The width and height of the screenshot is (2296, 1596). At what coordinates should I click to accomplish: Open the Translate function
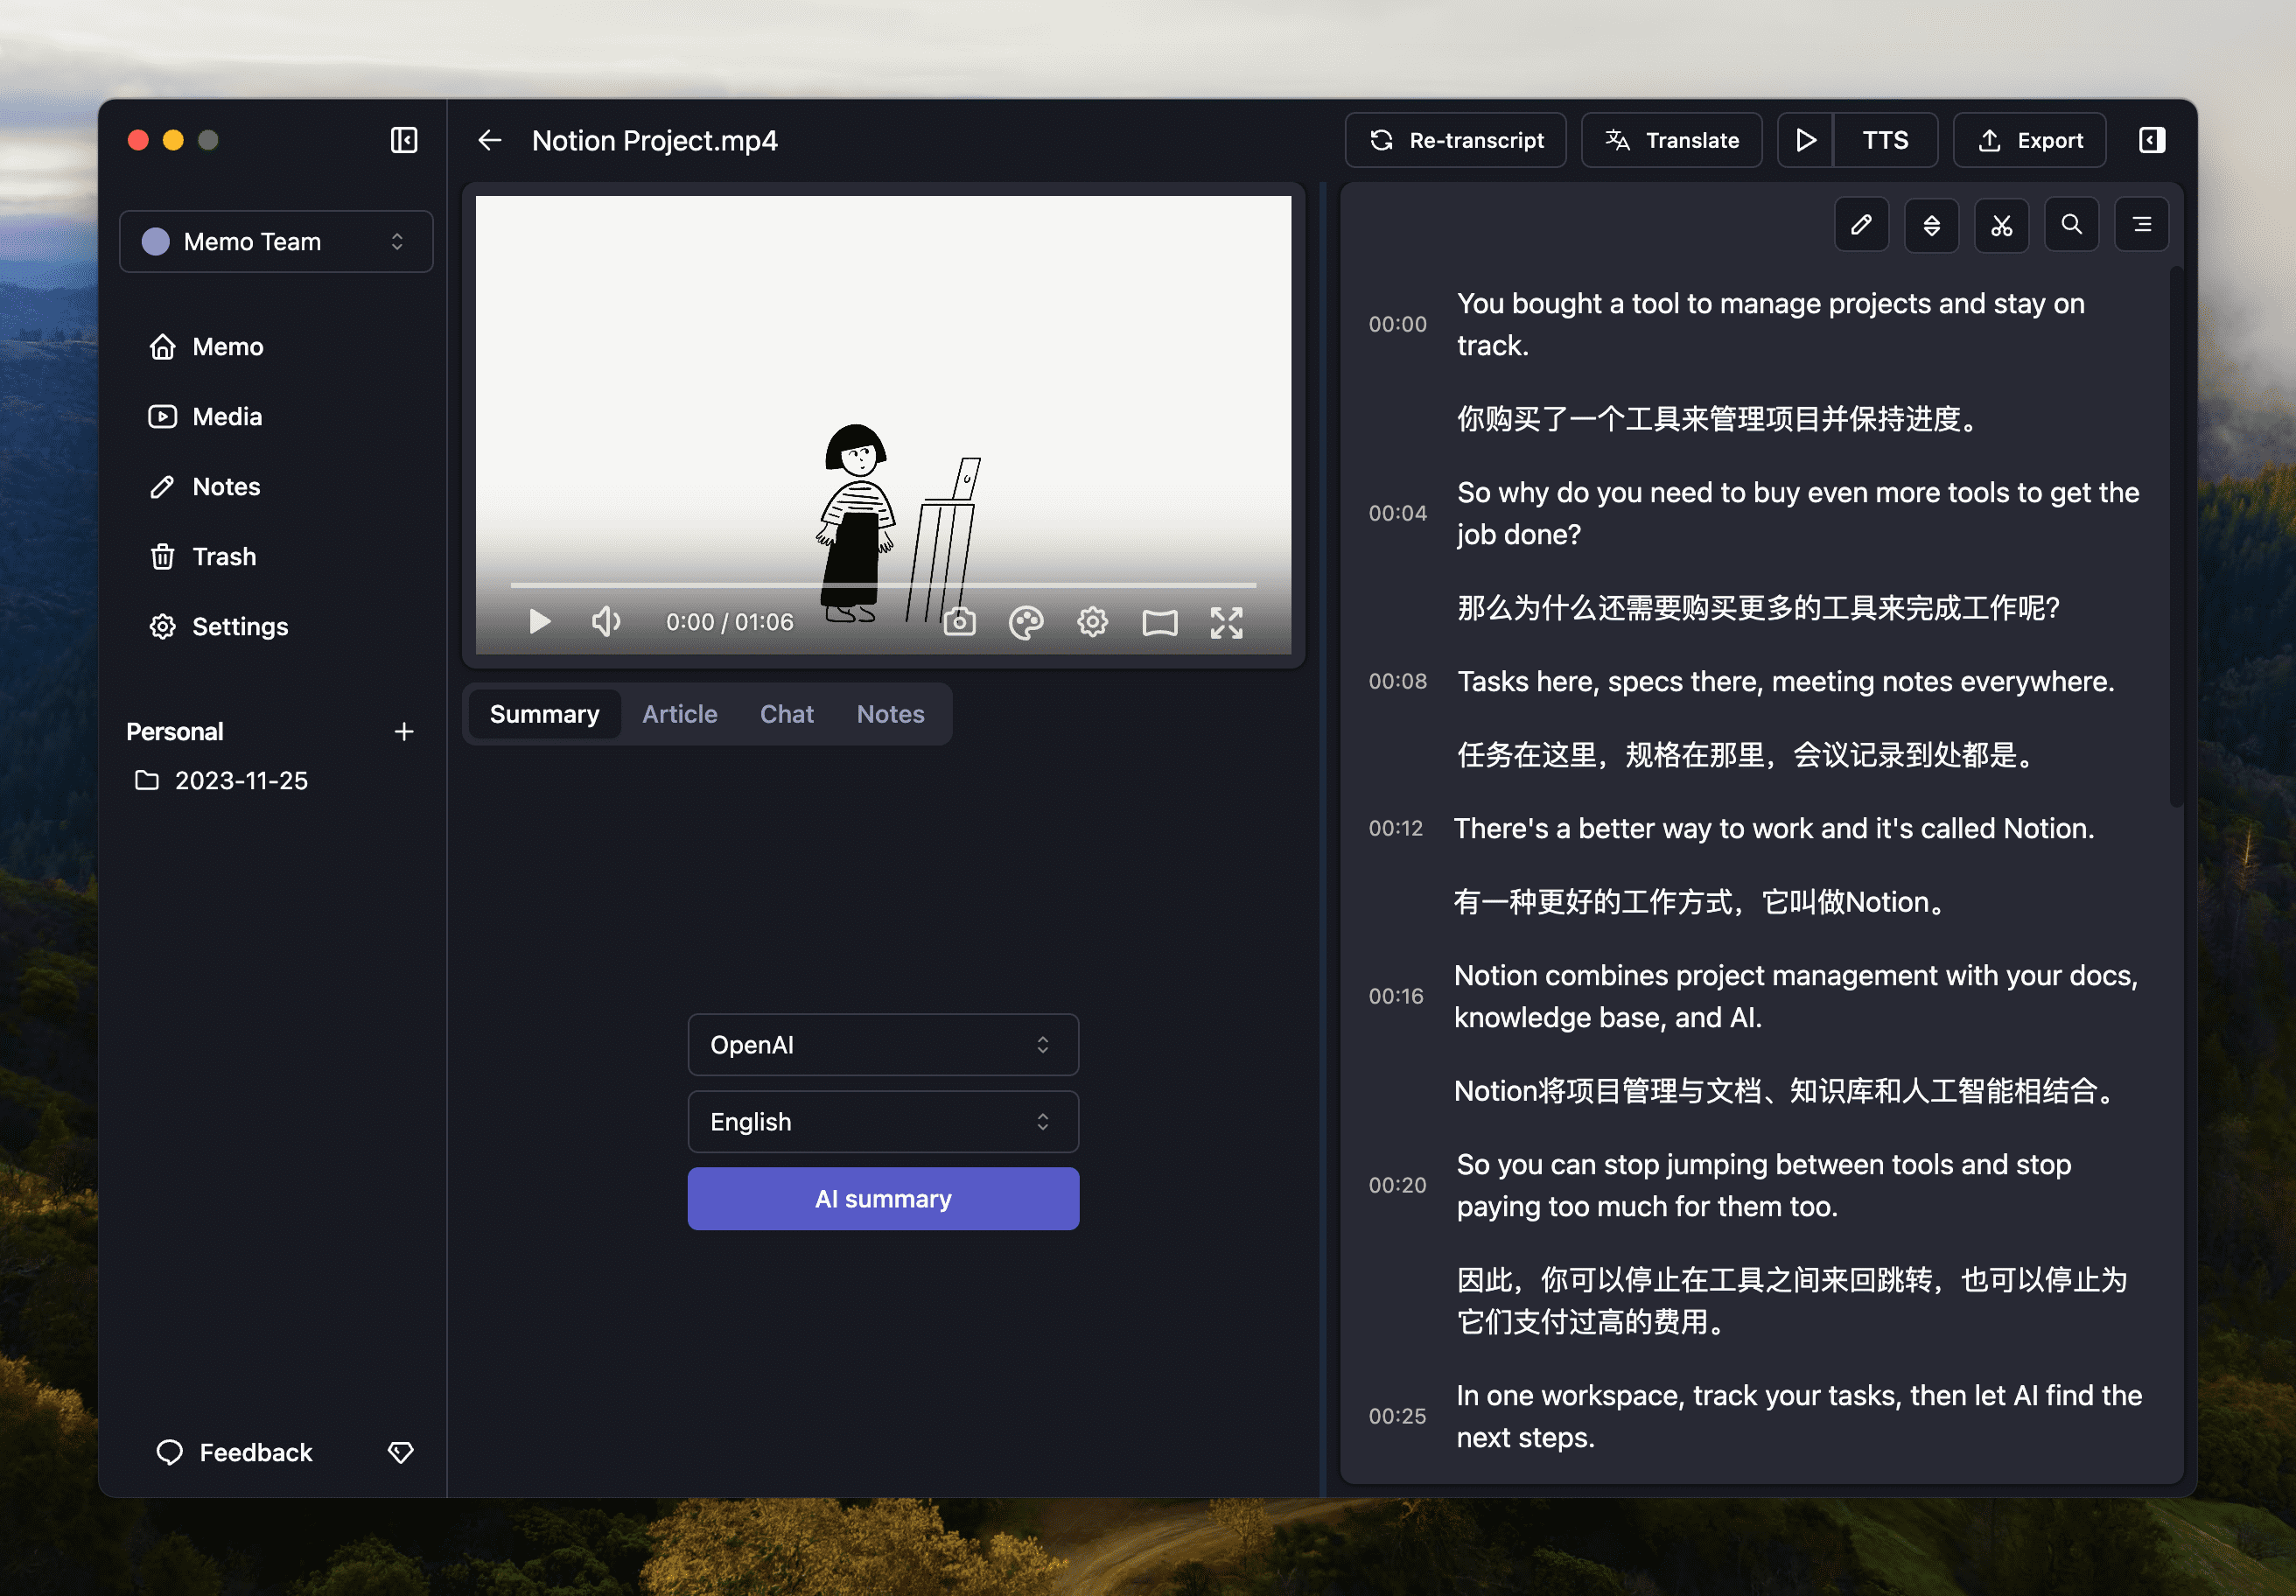1668,141
